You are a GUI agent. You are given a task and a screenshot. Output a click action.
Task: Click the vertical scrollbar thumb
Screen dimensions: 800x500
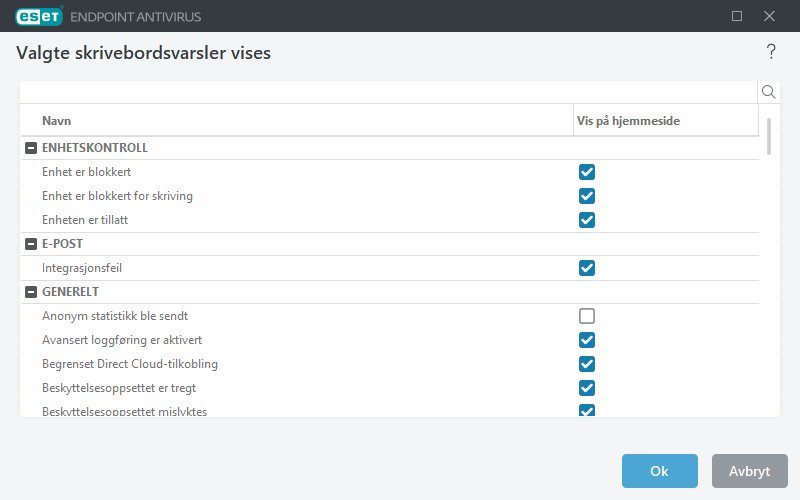tap(769, 136)
